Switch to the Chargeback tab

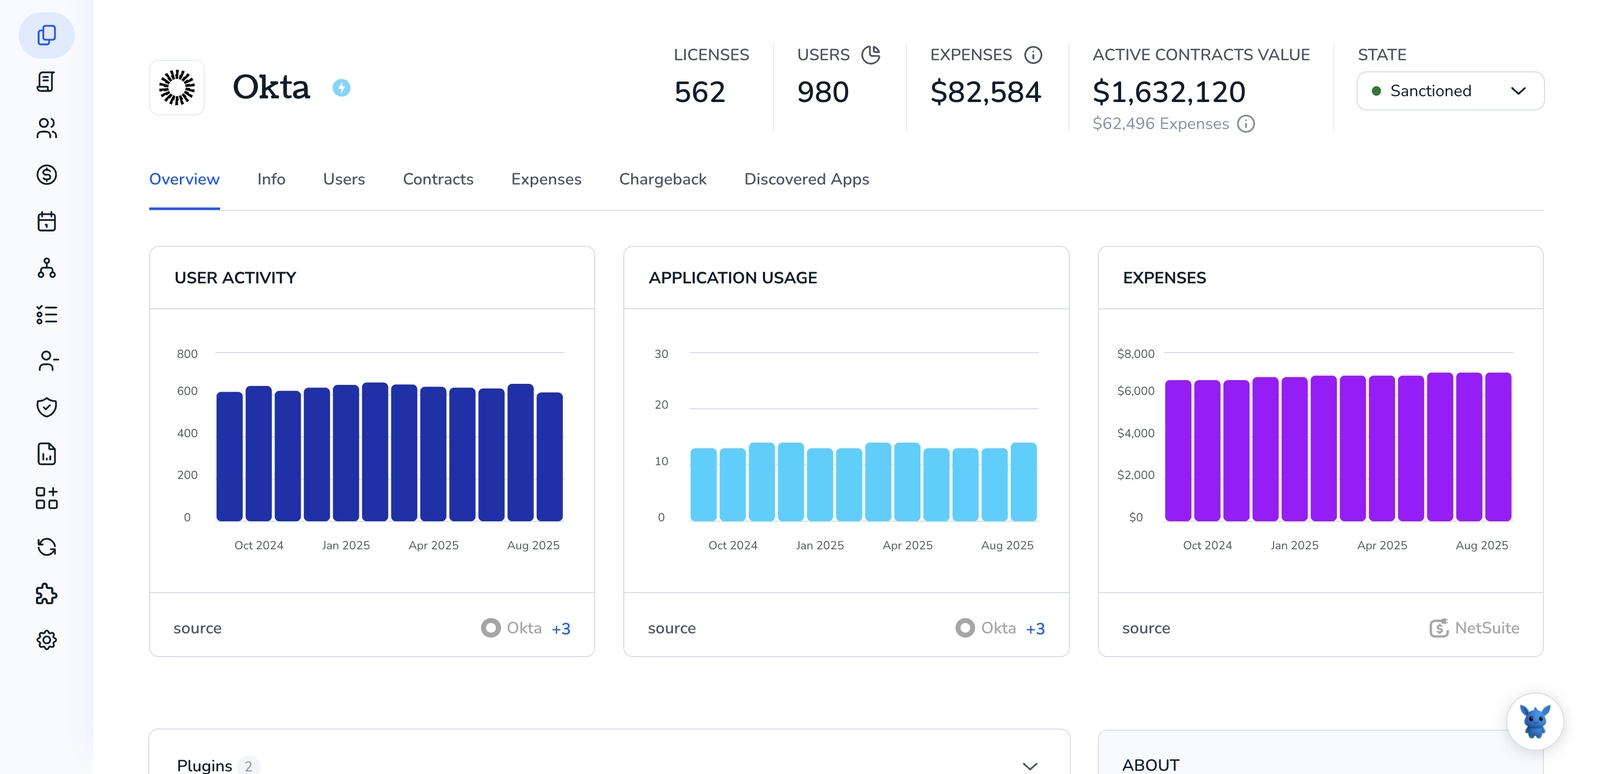[x=663, y=180]
